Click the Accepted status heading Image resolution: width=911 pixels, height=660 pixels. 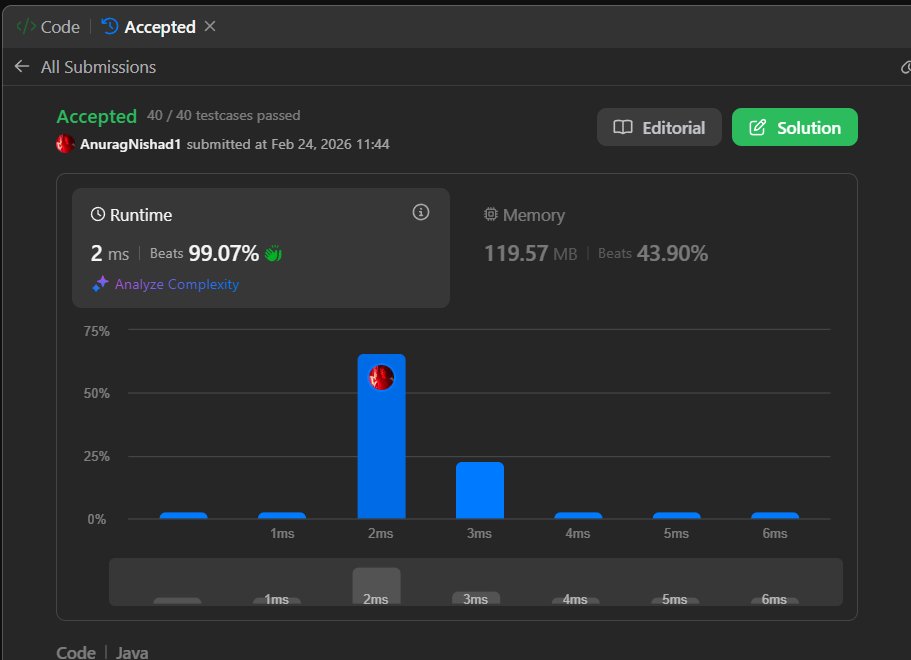coord(96,116)
